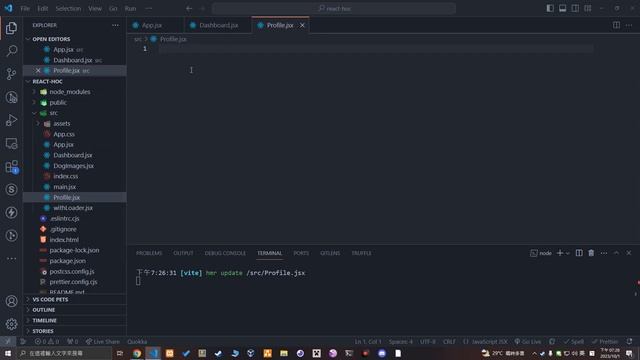Click the Windows taskbar search box
The height and width of the screenshot is (360, 640).
click(x=64, y=353)
